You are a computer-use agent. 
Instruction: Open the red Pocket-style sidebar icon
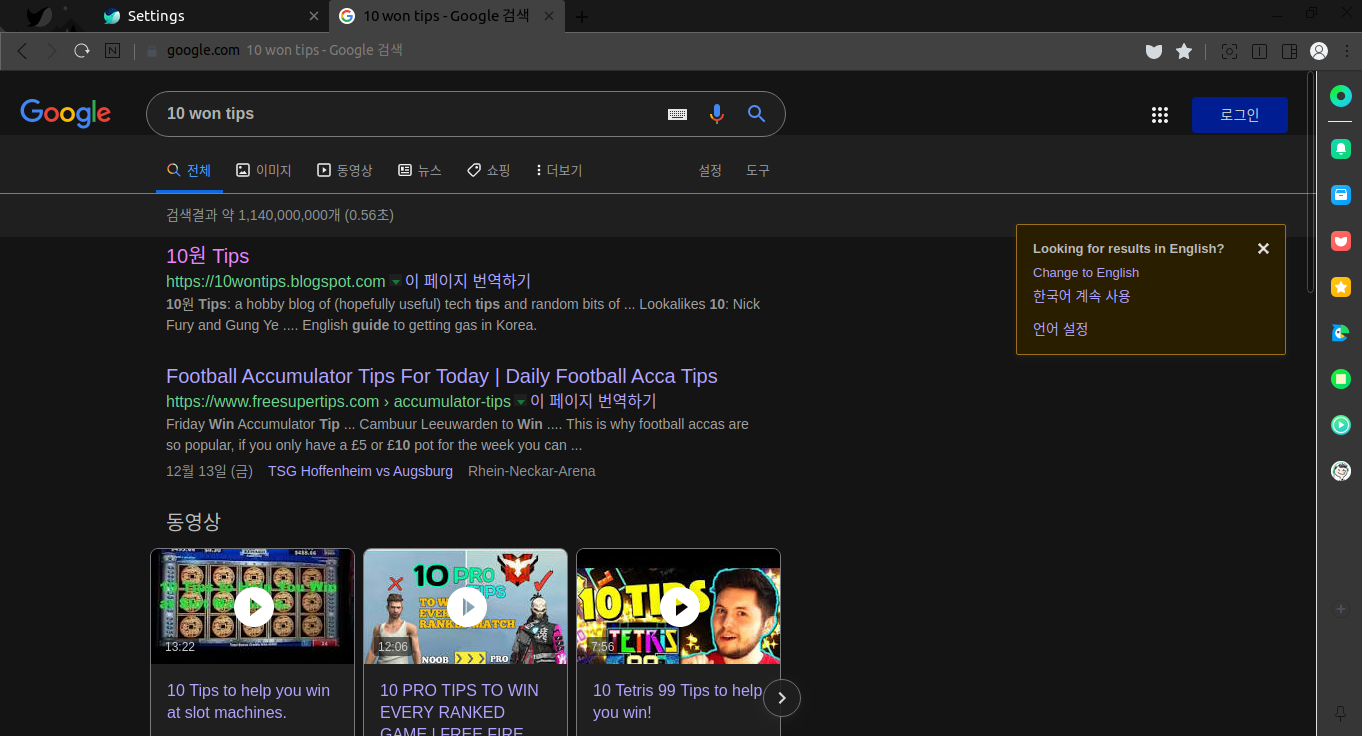(1341, 241)
